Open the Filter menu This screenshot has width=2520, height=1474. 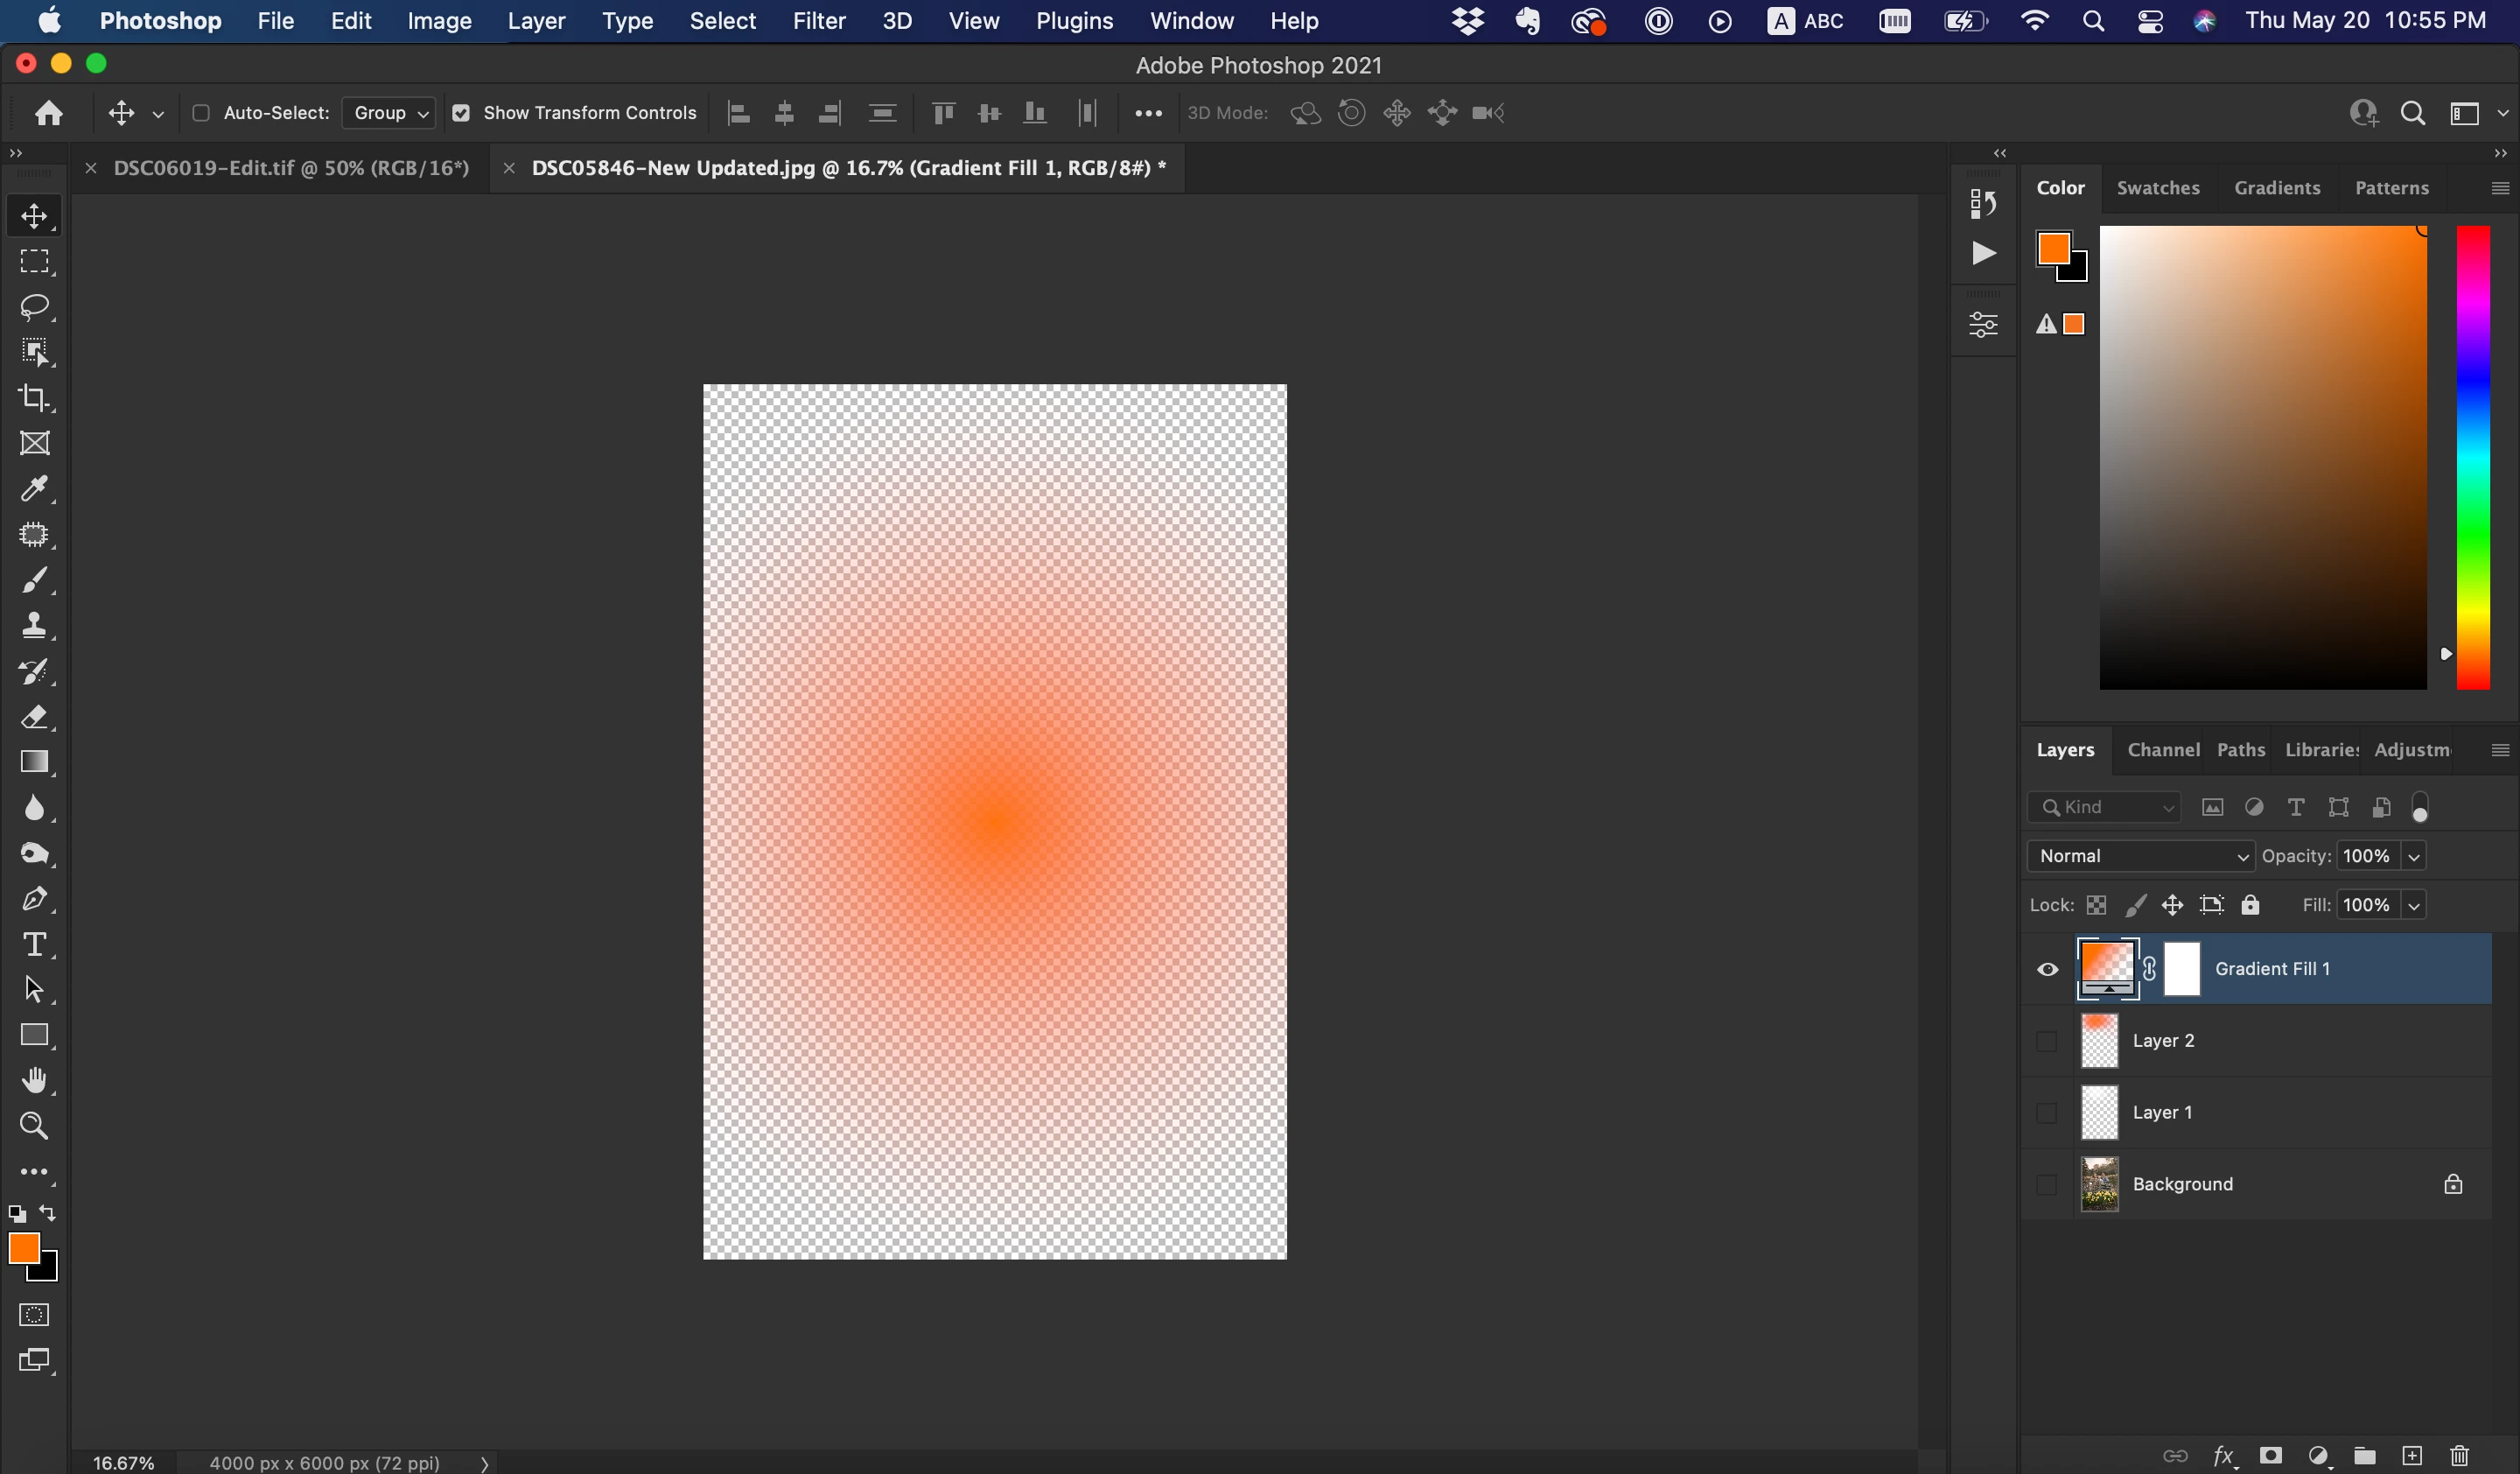[818, 21]
